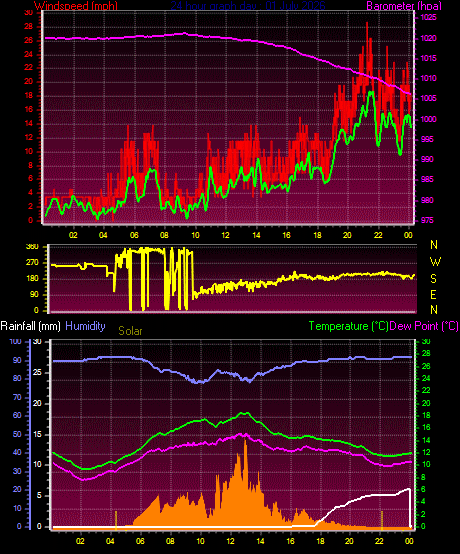The image size is (460, 554).
Task: Click the S compass label
Action: [x=434, y=279]
